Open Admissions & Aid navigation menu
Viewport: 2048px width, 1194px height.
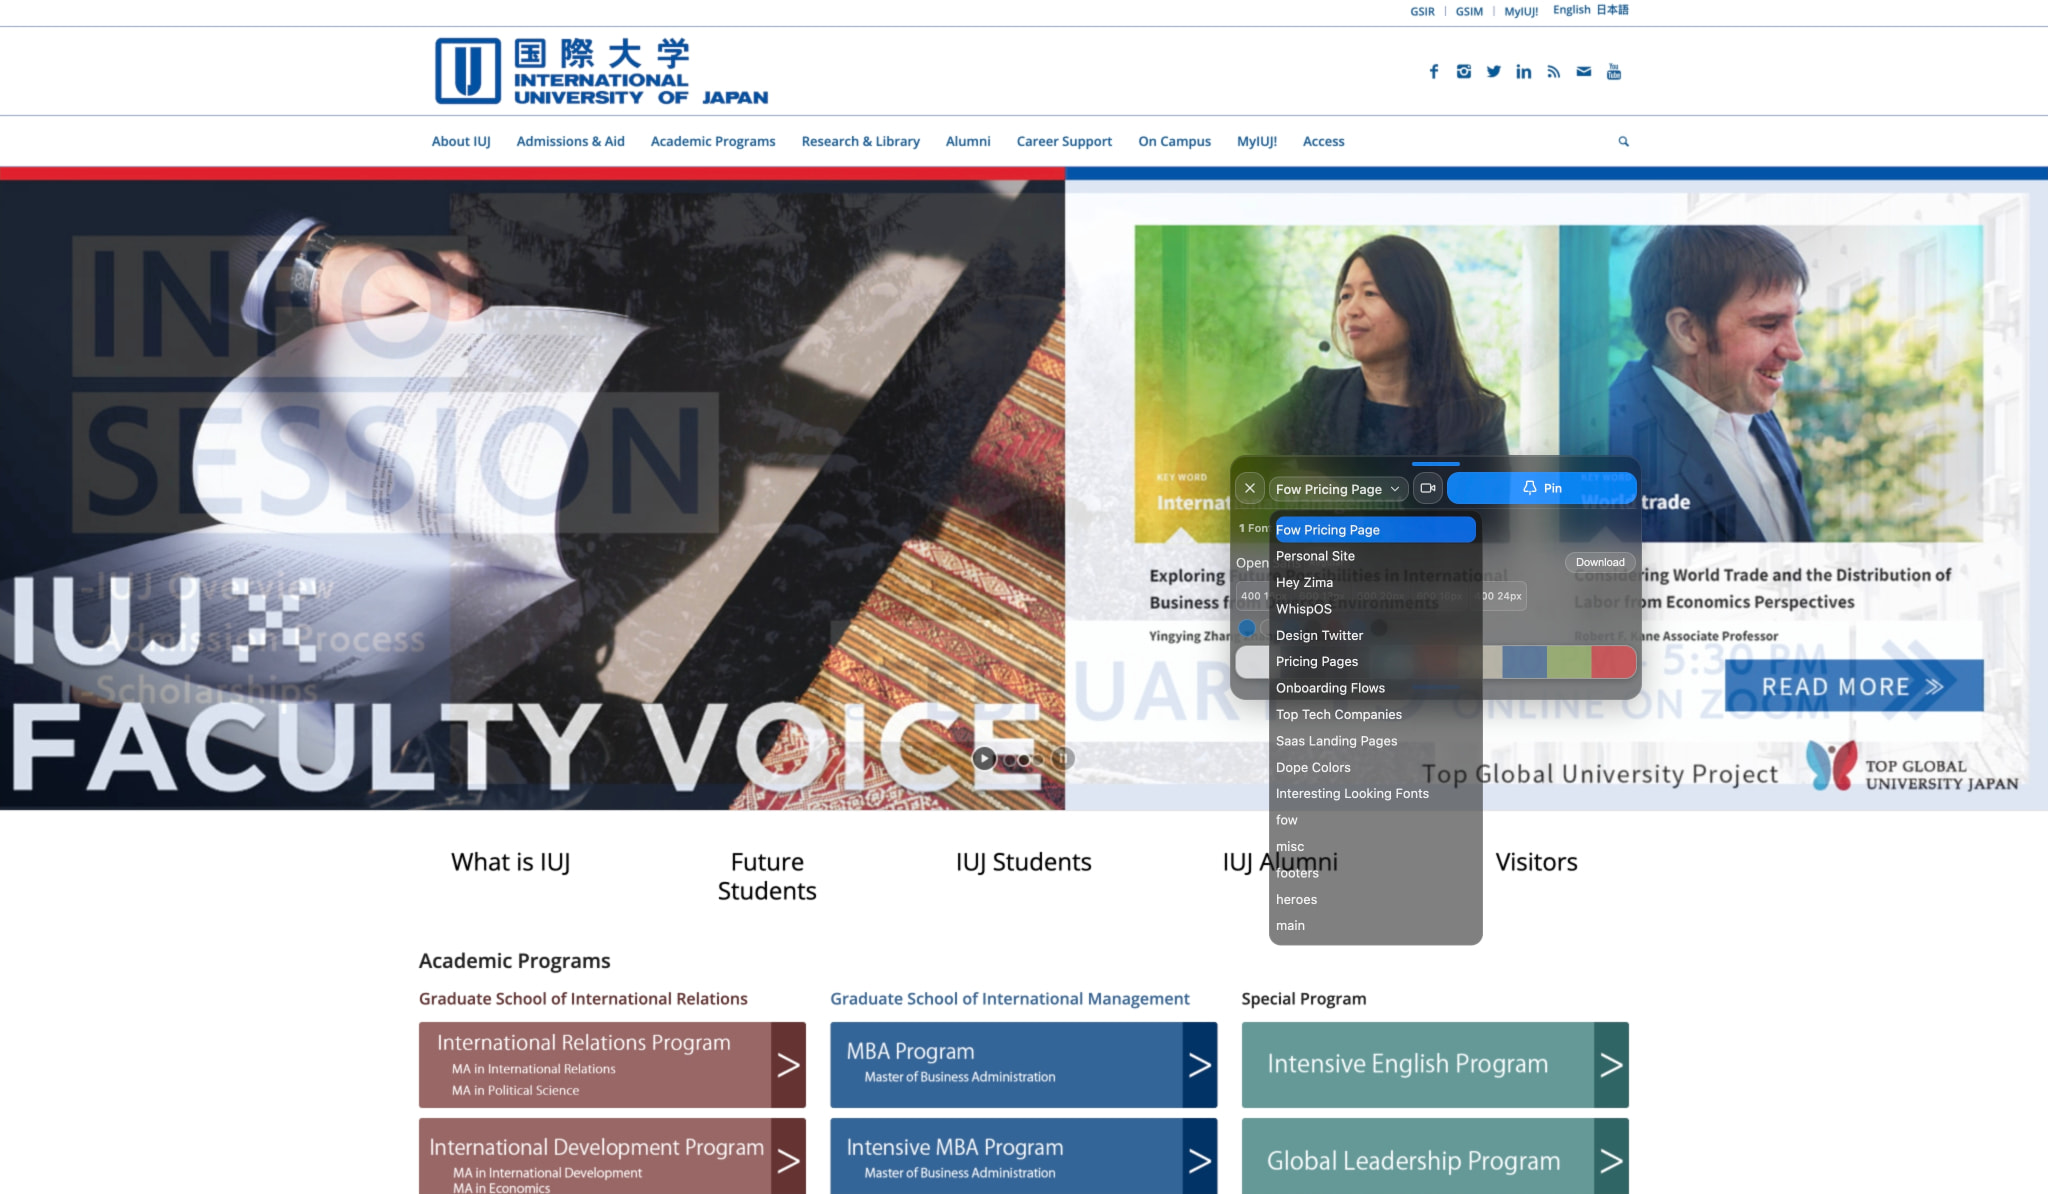(x=570, y=141)
